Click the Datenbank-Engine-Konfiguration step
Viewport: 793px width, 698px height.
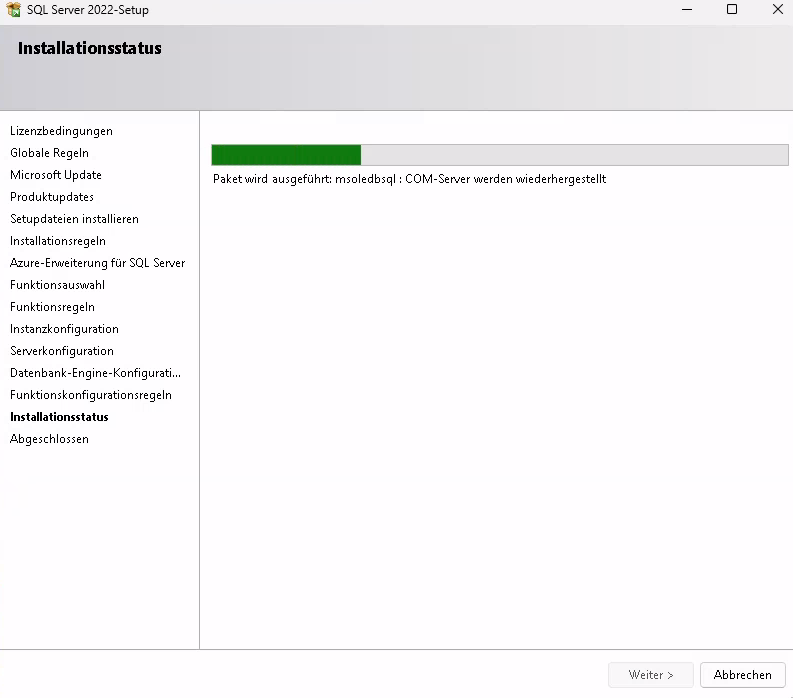pos(95,373)
